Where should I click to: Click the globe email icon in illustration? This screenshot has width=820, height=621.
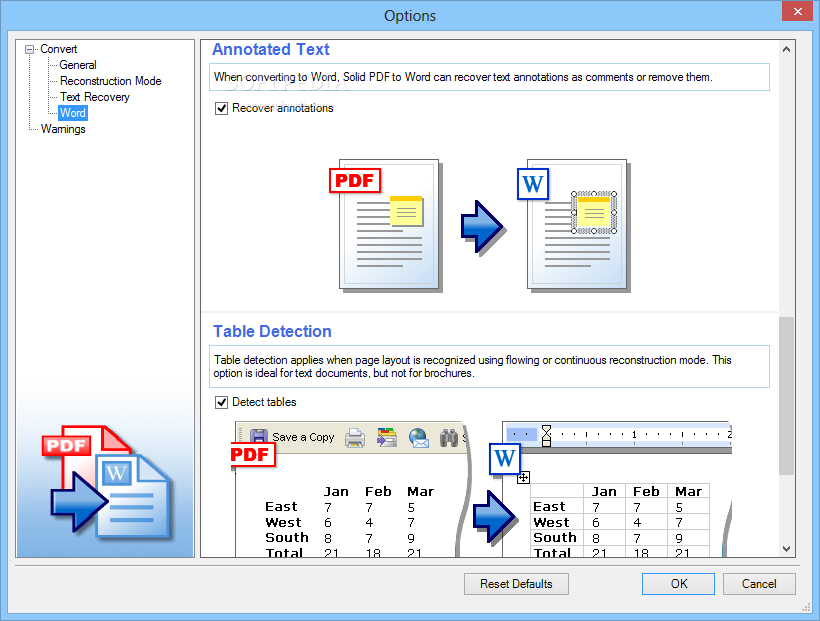tap(419, 438)
